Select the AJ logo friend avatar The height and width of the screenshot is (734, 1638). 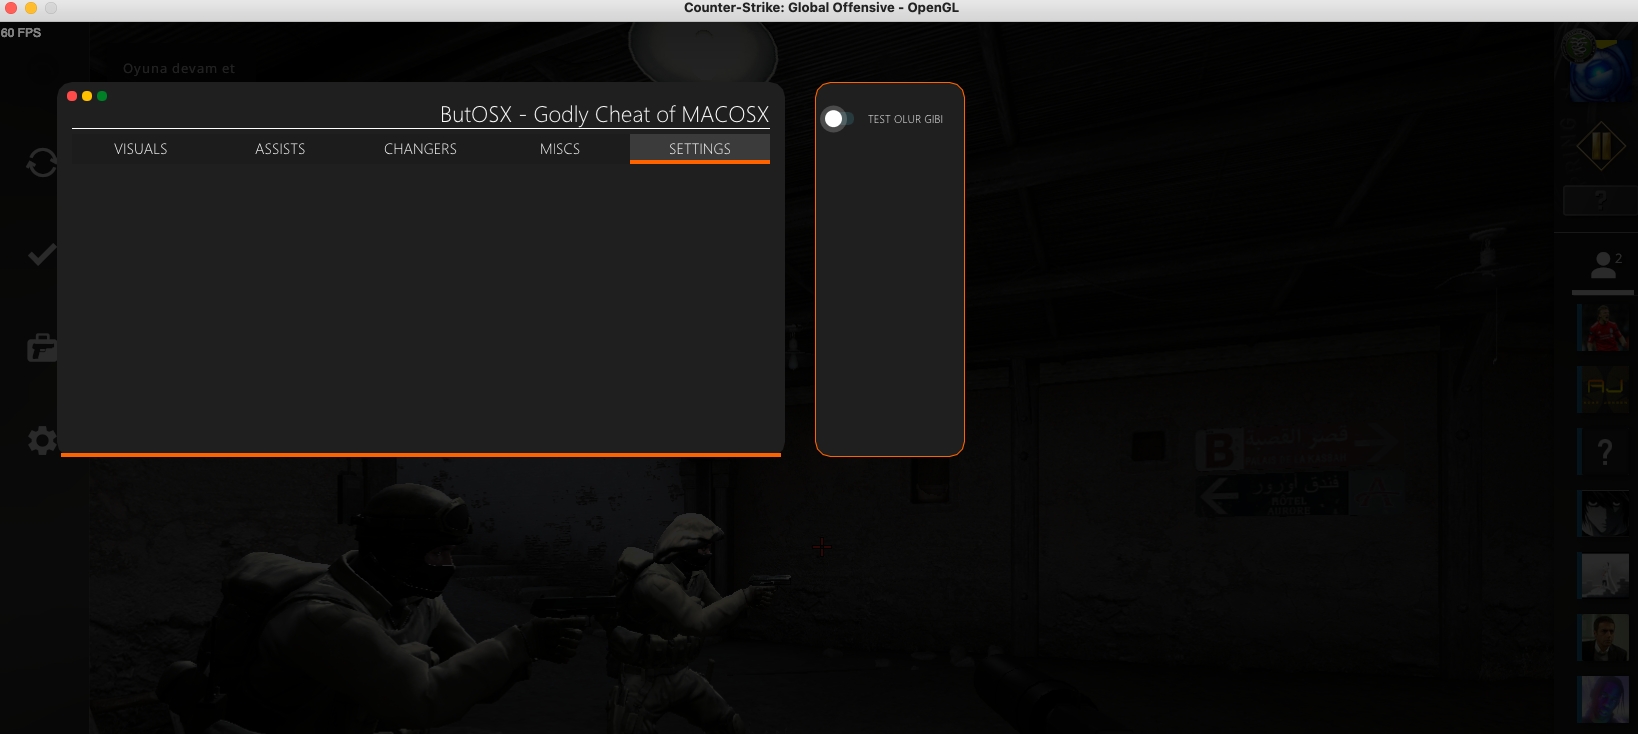coord(1604,389)
